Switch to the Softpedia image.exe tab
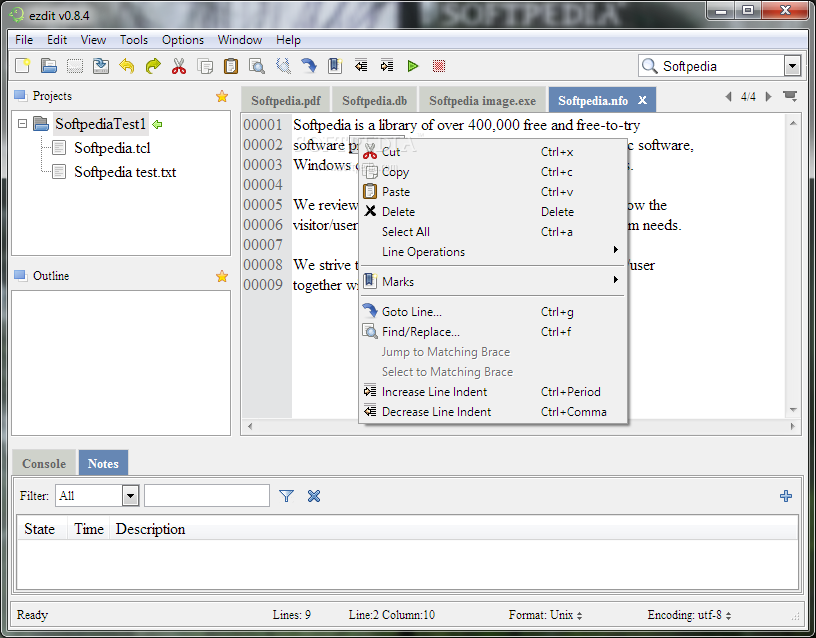816x638 pixels. point(482,100)
